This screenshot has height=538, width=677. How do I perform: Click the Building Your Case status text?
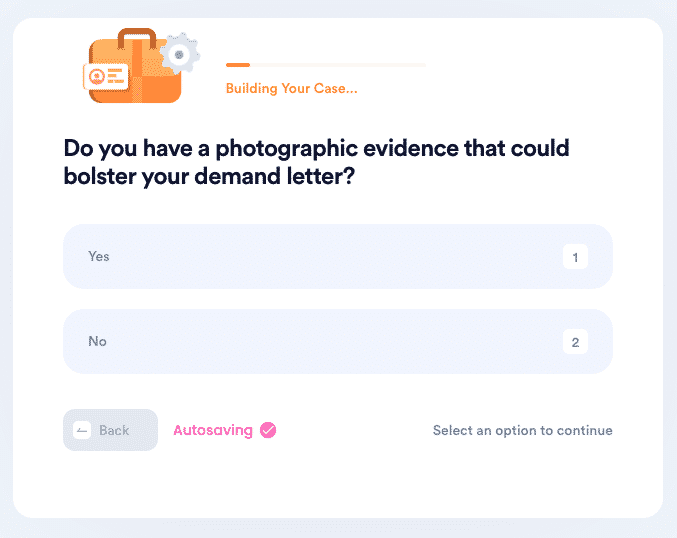pos(291,89)
